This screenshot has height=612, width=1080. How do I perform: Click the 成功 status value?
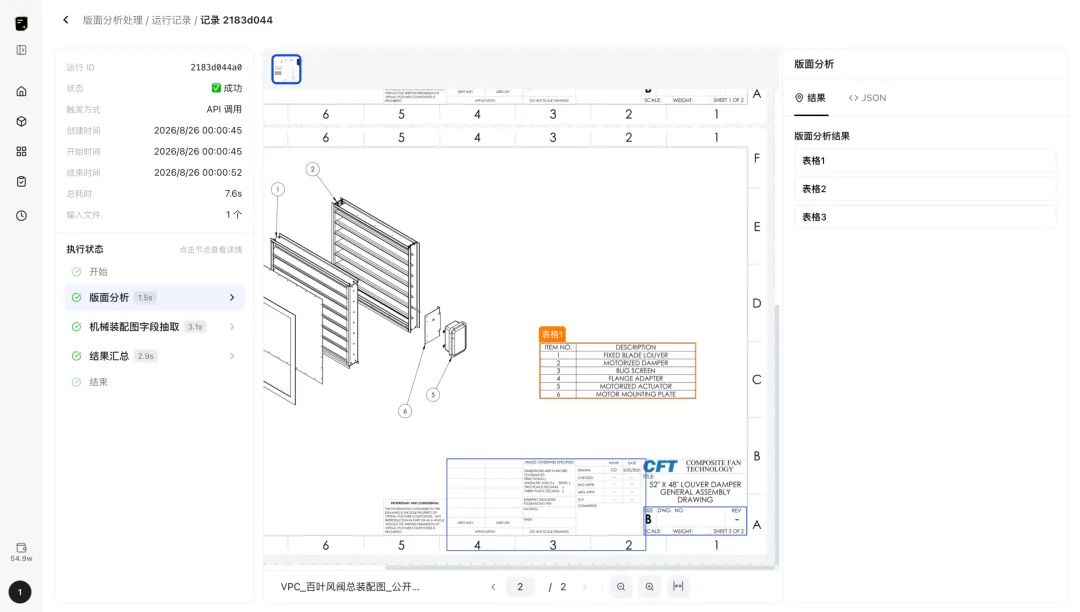227,88
